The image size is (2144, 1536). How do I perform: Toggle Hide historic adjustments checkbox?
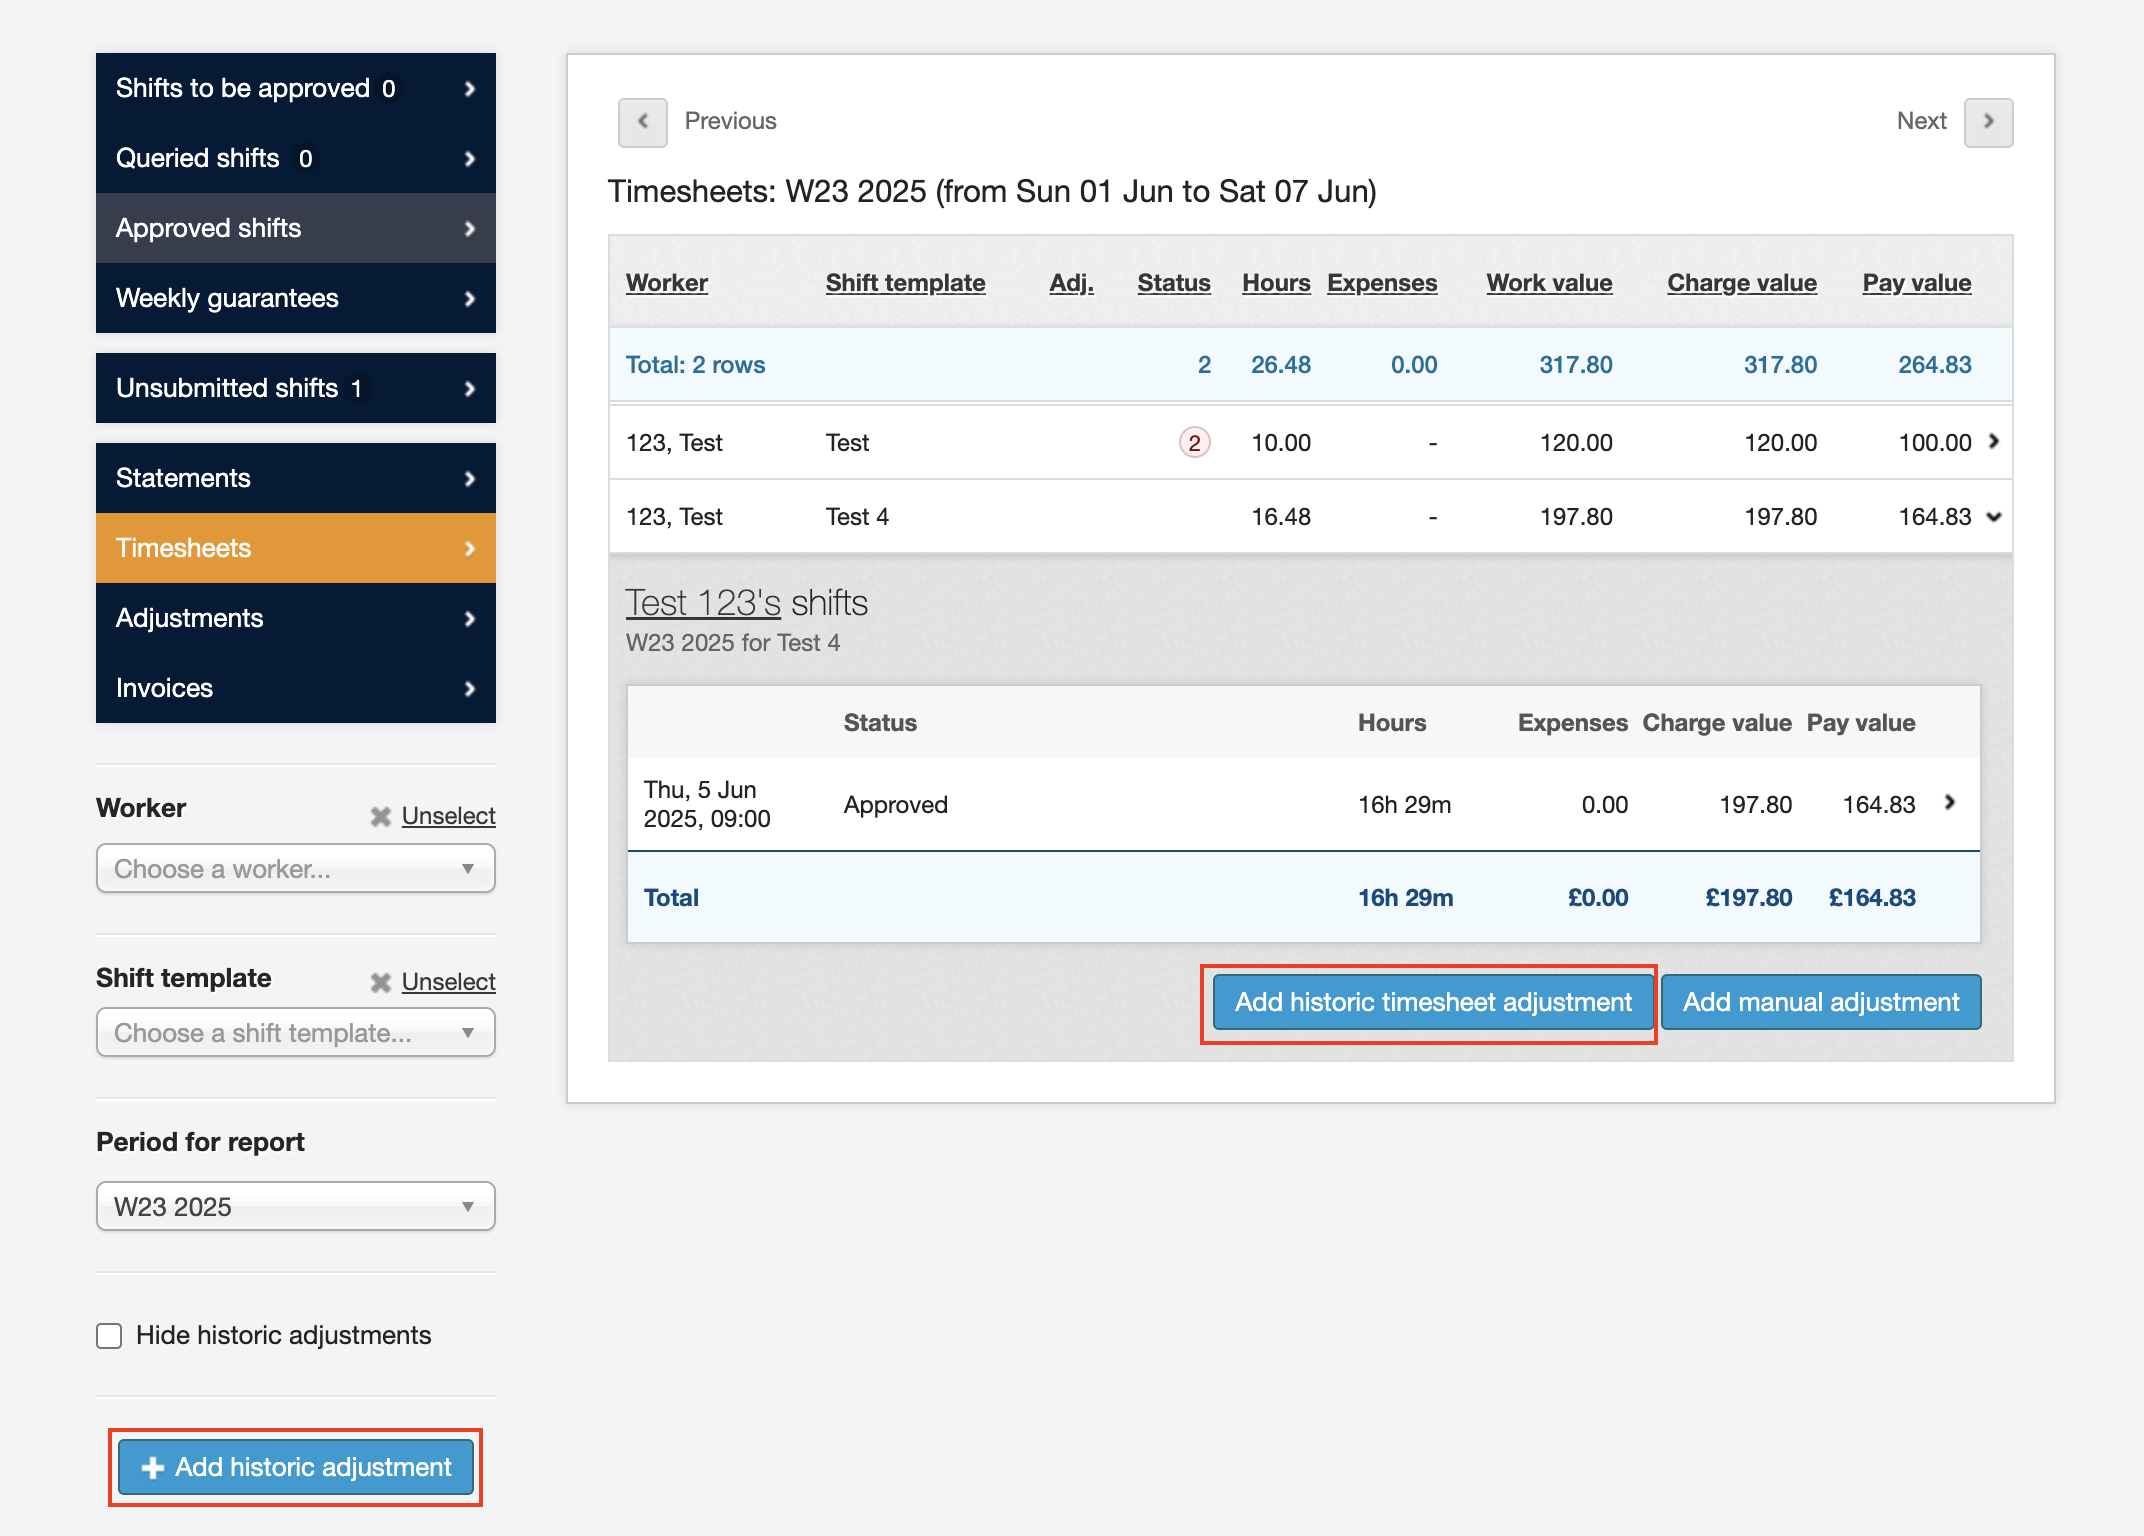pyautogui.click(x=109, y=1336)
